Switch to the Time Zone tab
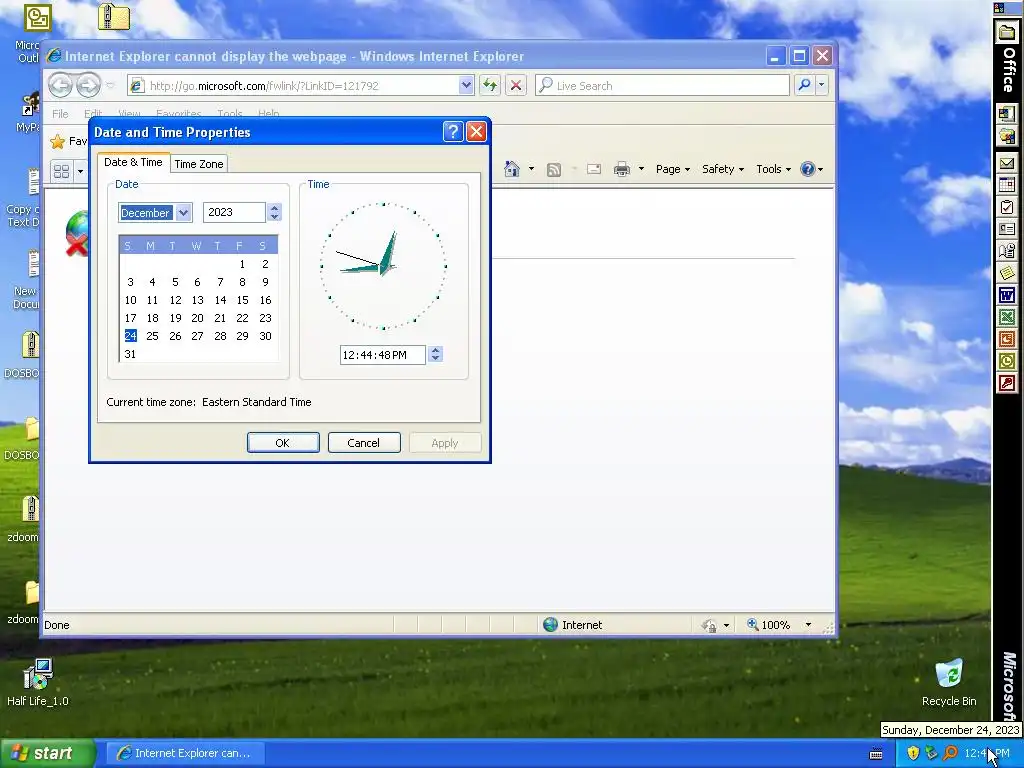Screen dimensions: 1024x768 click(x=199, y=164)
